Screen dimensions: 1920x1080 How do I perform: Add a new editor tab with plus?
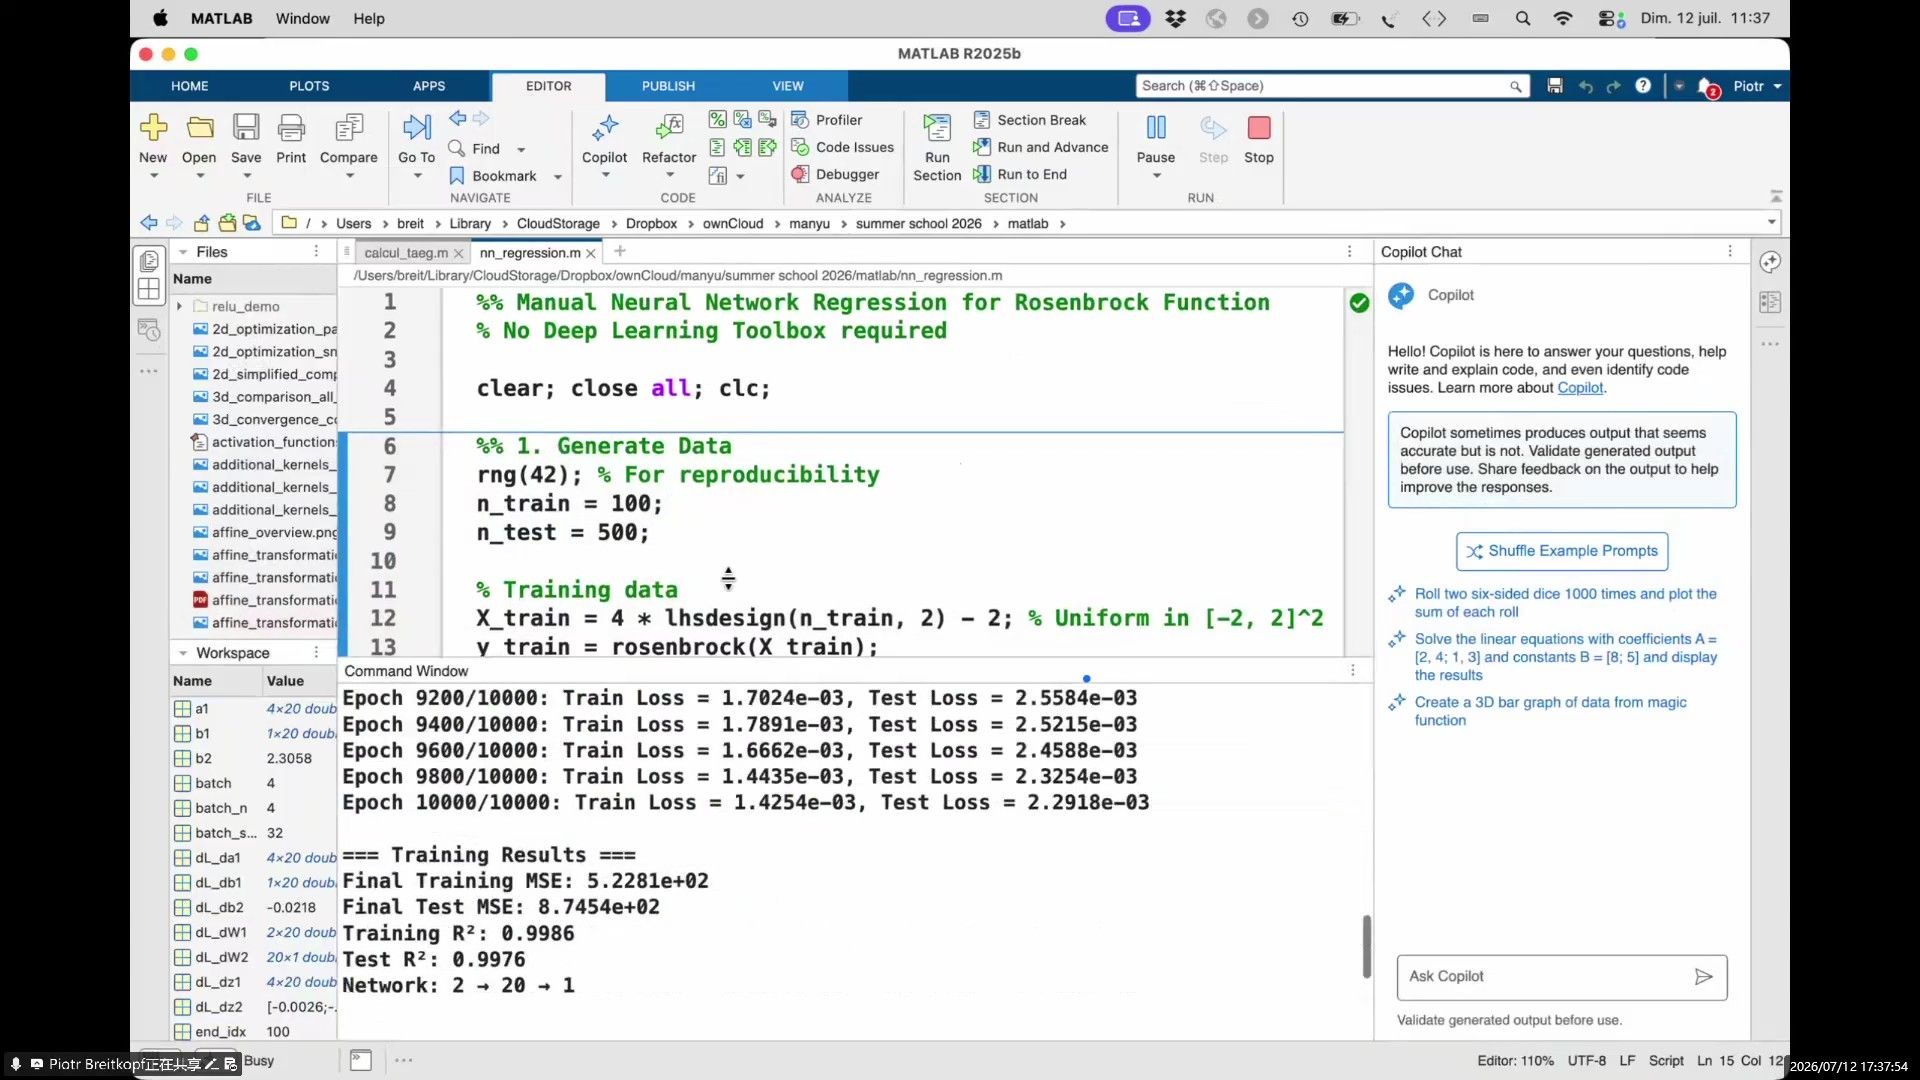tap(620, 252)
